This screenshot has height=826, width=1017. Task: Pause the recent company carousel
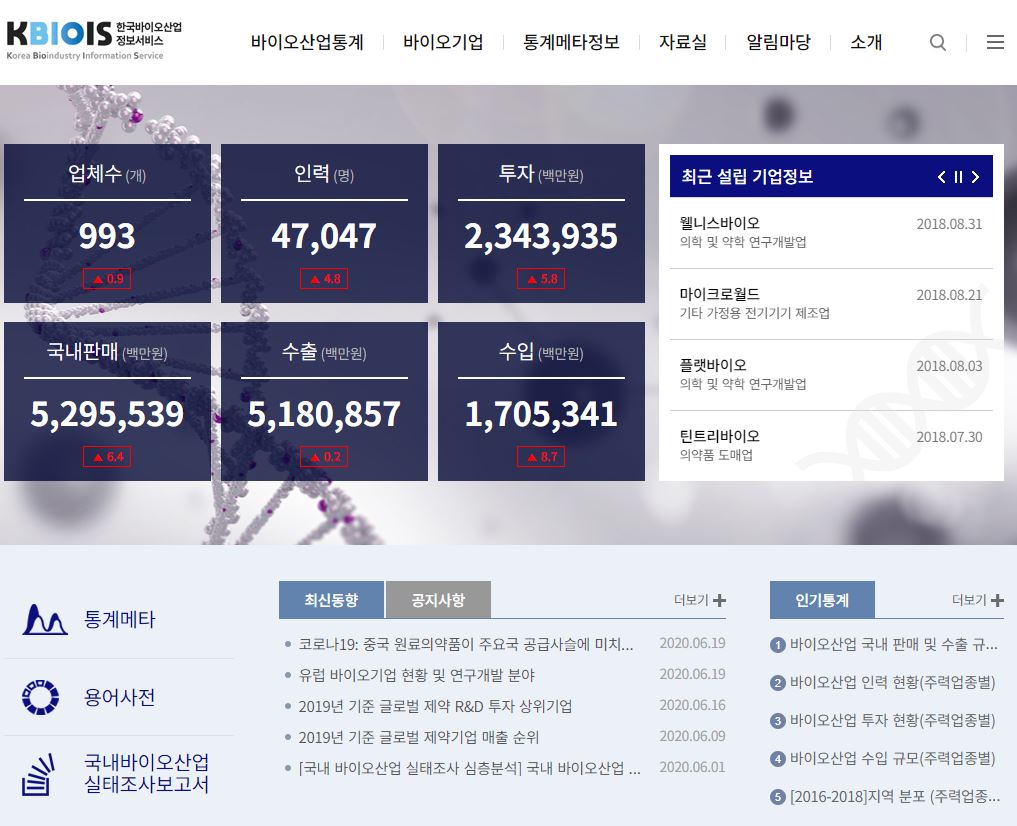[958, 177]
